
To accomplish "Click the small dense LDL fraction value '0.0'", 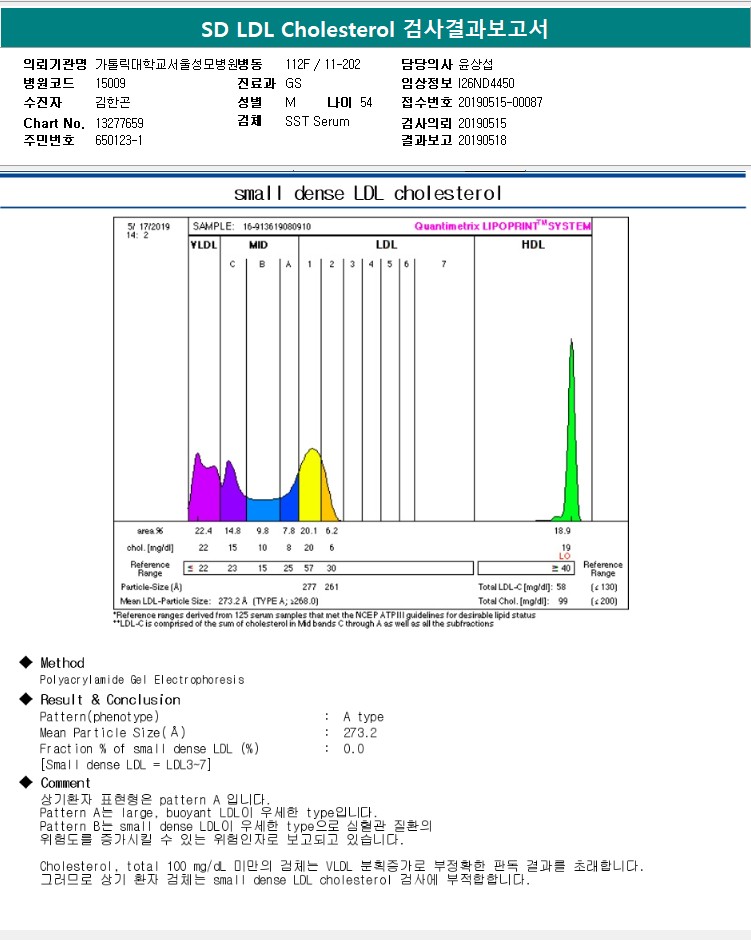I will [354, 749].
